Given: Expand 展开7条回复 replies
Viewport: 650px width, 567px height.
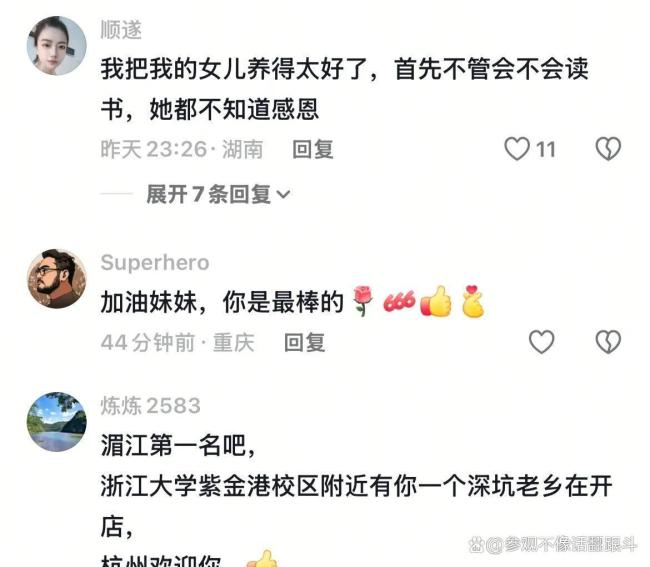Looking at the screenshot, I should tap(218, 194).
